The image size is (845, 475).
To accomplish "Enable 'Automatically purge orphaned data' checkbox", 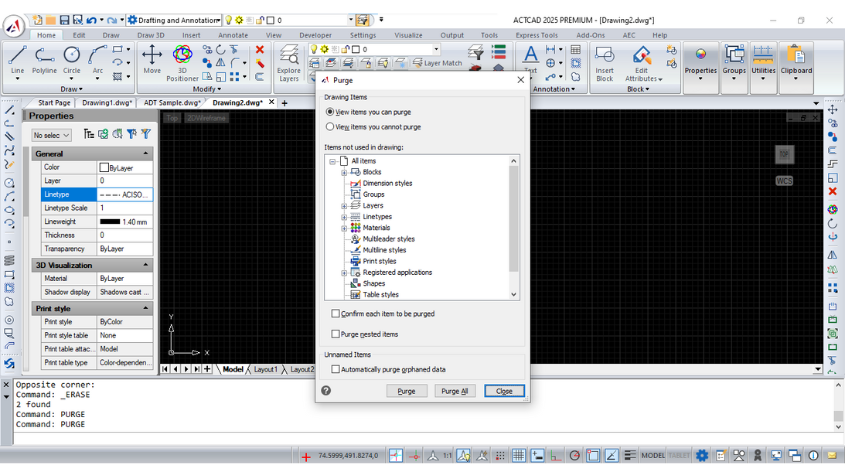I will point(335,369).
